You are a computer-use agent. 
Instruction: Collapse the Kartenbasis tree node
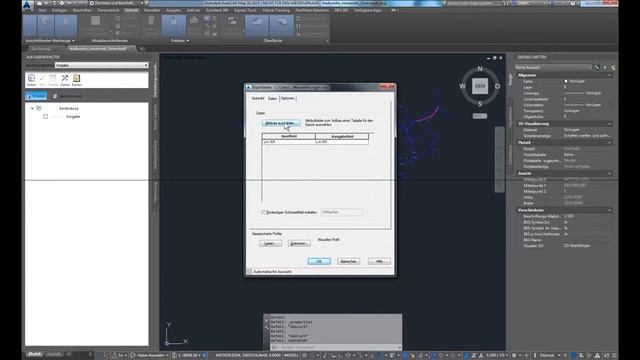32,109
